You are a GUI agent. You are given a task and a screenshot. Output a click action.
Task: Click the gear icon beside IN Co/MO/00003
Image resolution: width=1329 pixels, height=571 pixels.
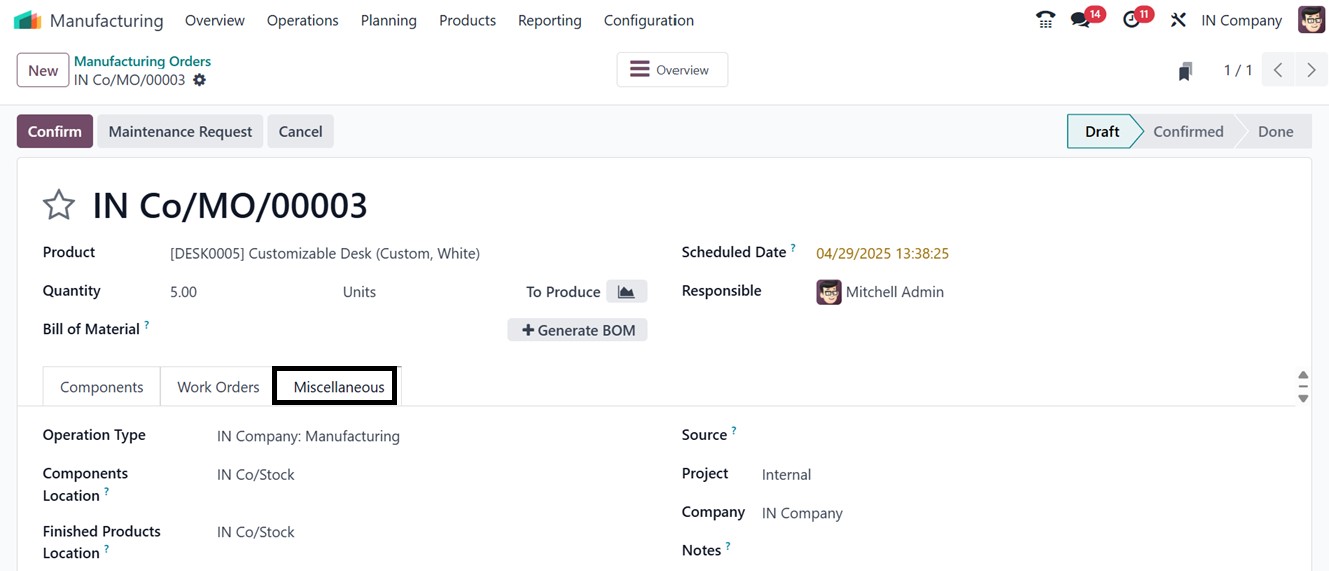(200, 80)
